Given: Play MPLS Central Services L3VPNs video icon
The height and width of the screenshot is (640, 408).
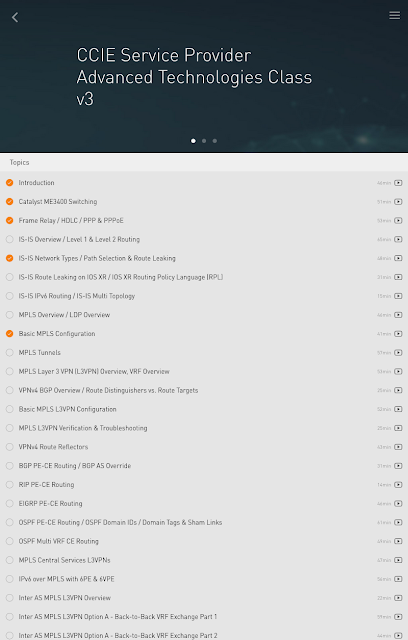Looking at the screenshot, I should tap(398, 560).
